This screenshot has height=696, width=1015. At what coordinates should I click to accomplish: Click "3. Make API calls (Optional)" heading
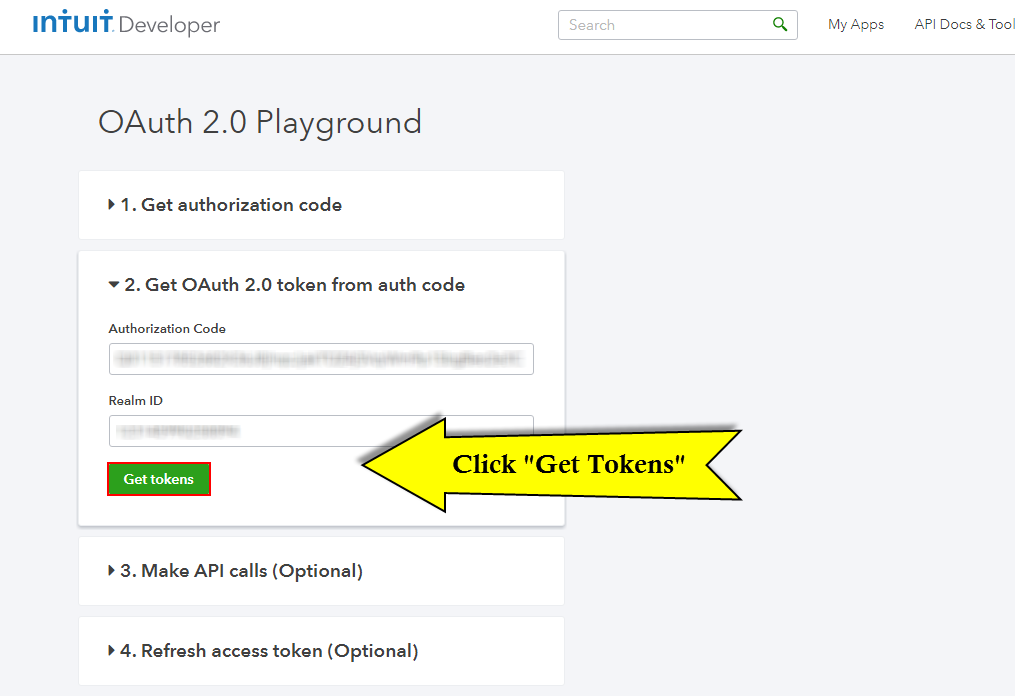tap(241, 571)
